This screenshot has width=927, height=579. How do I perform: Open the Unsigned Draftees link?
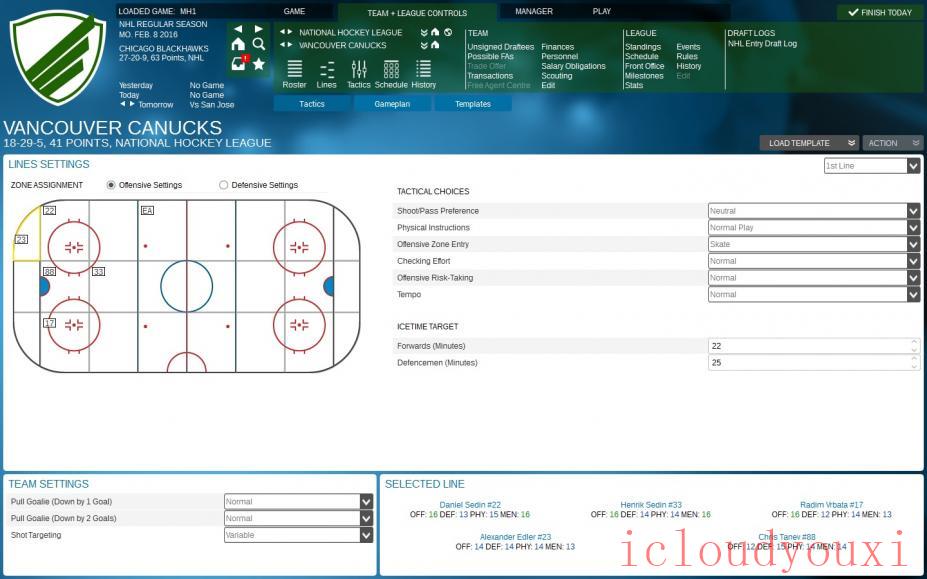pos(500,47)
